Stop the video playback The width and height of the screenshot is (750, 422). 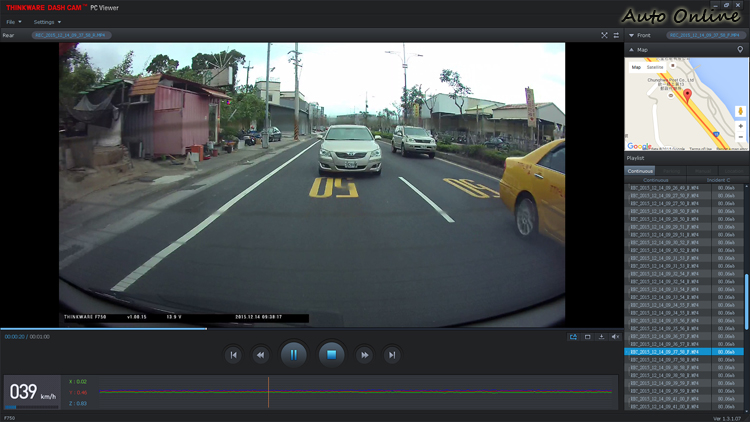pos(331,354)
